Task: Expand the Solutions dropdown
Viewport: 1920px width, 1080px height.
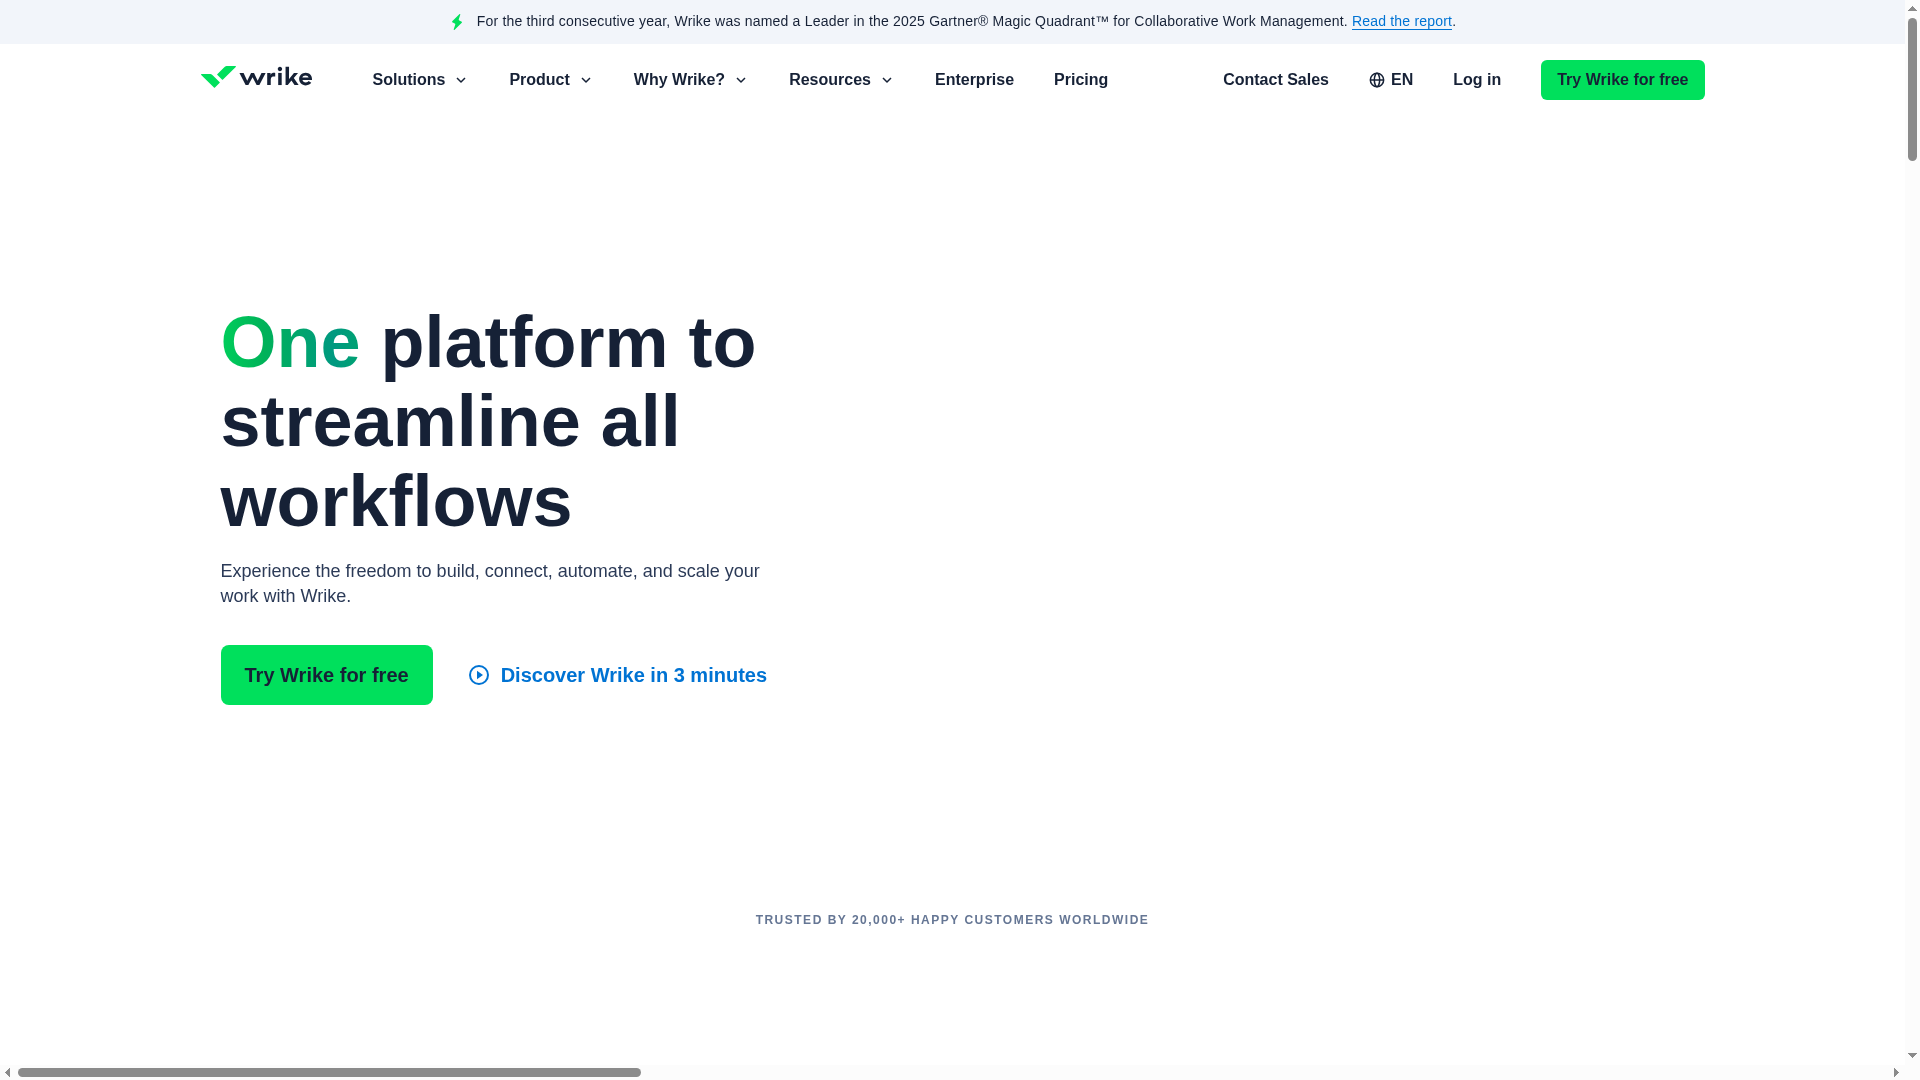Action: [419, 79]
